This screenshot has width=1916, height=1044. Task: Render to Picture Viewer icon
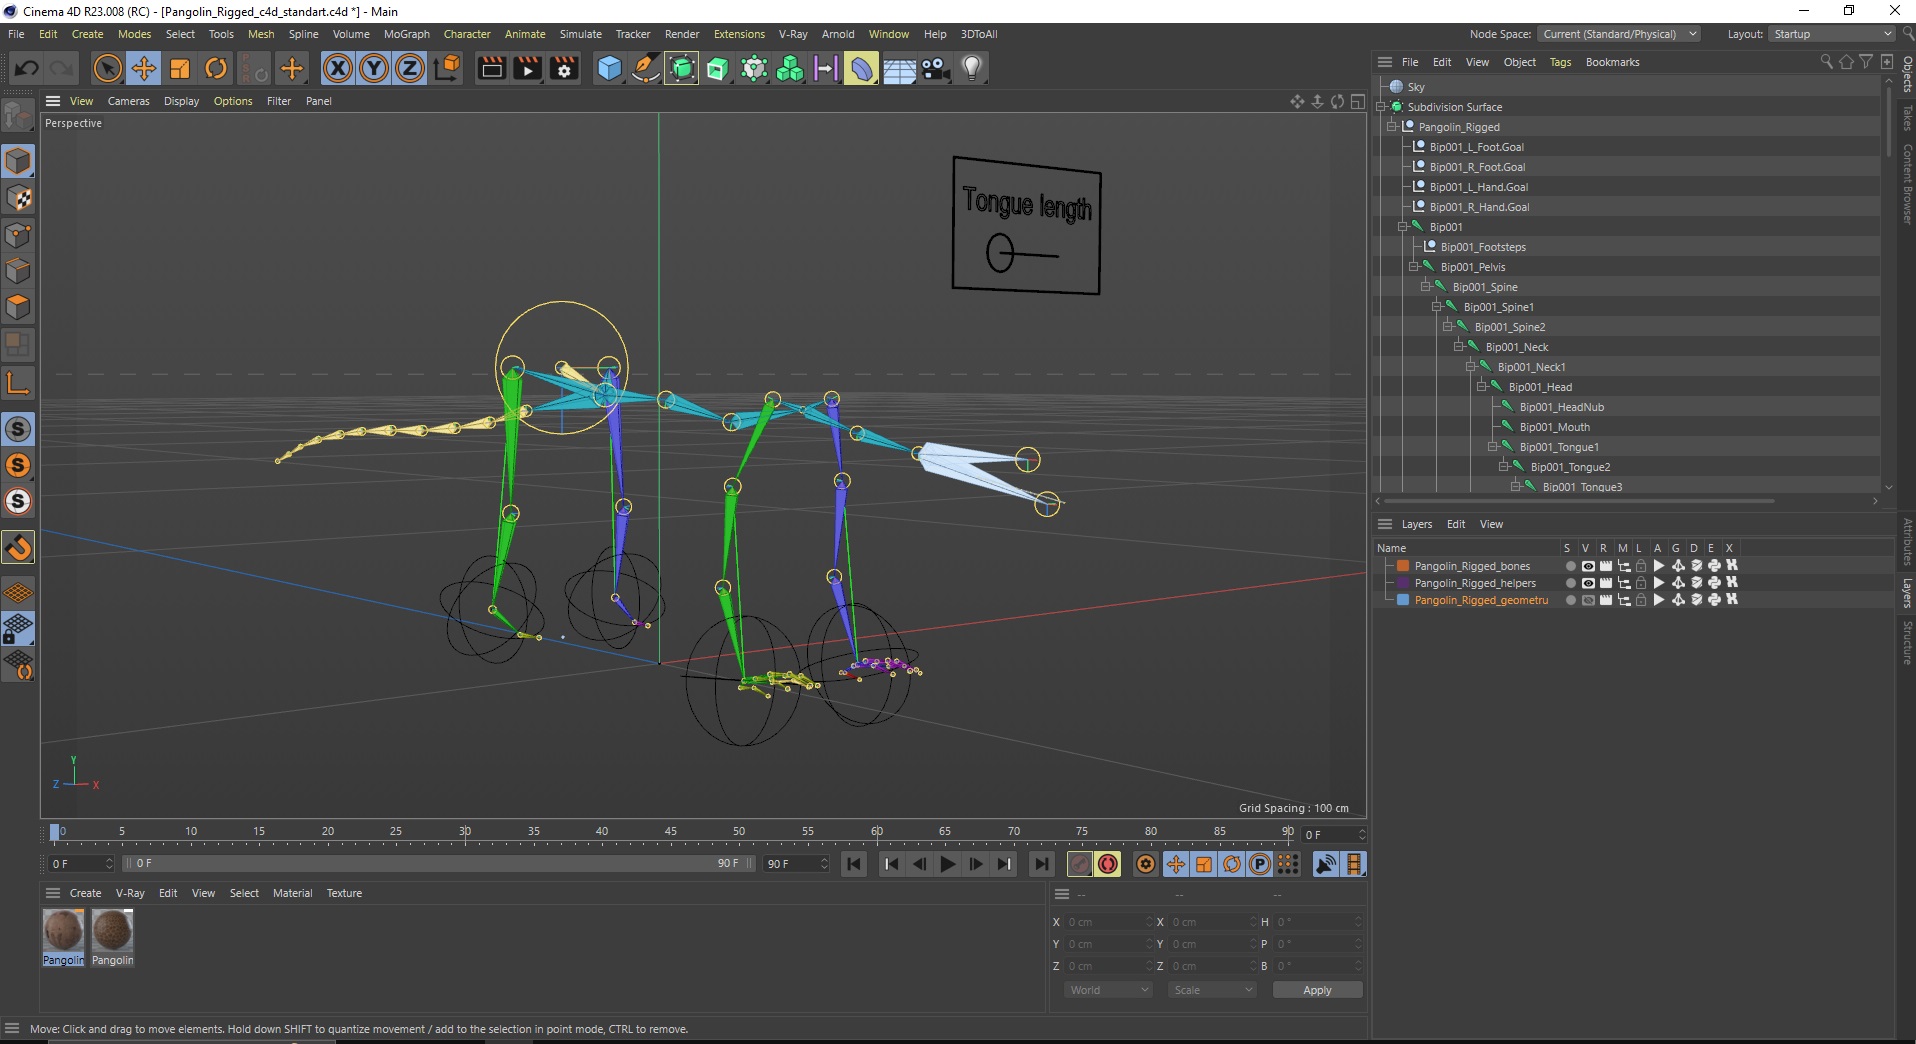click(527, 68)
